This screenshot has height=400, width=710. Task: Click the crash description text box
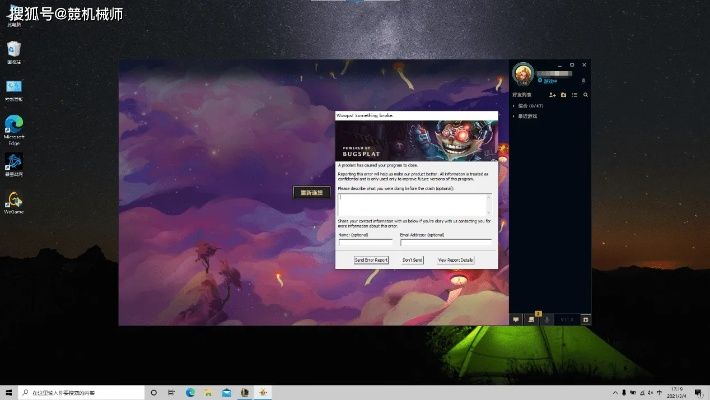(414, 203)
